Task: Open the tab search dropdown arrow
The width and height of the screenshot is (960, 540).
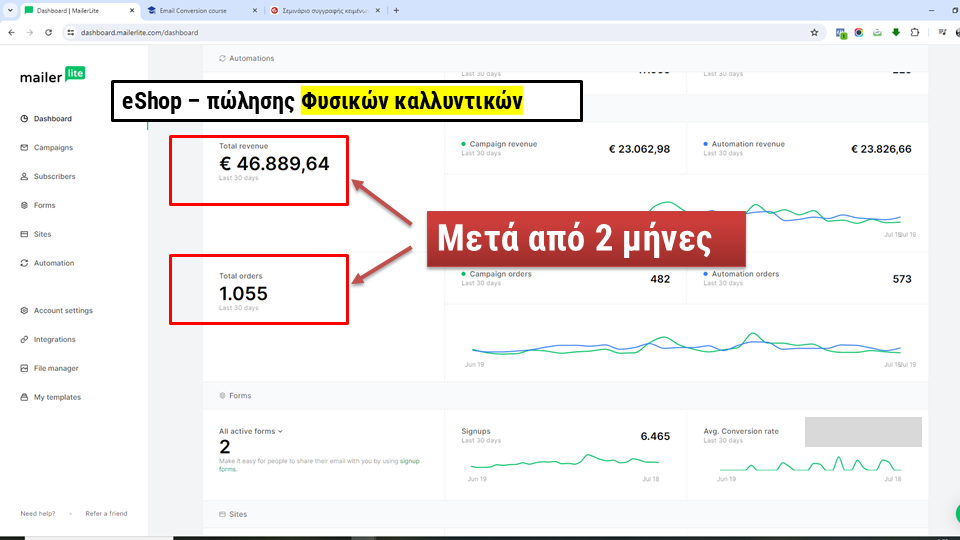Action: (10, 10)
